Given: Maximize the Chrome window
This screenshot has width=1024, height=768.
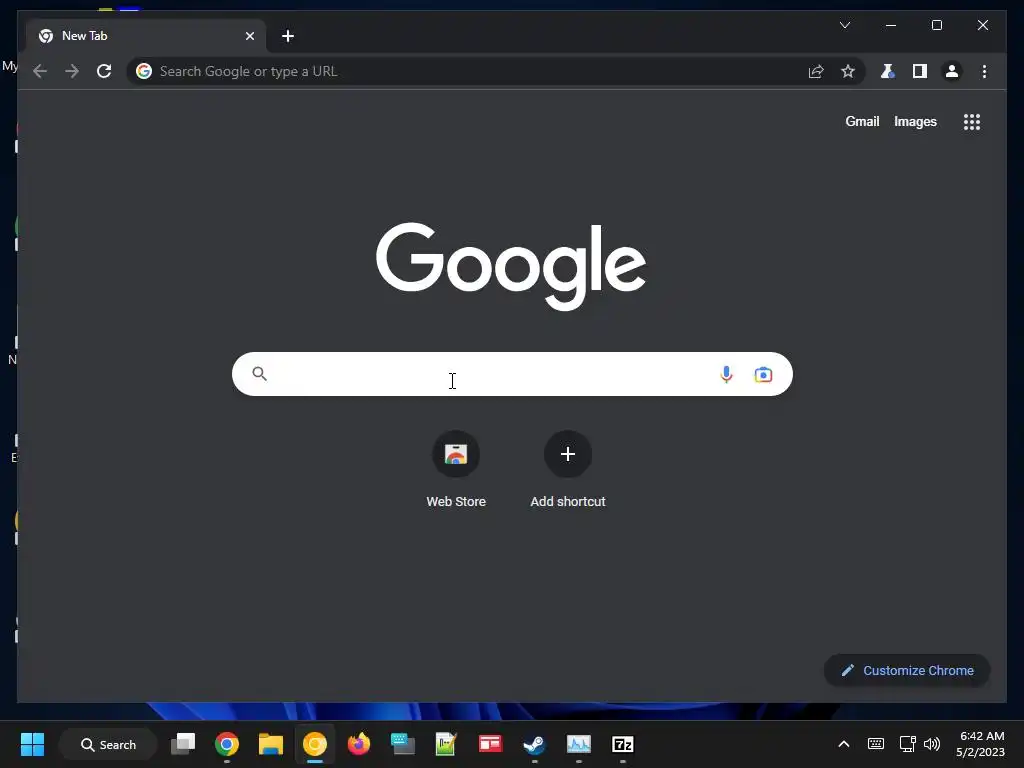Looking at the screenshot, I should (x=936, y=25).
